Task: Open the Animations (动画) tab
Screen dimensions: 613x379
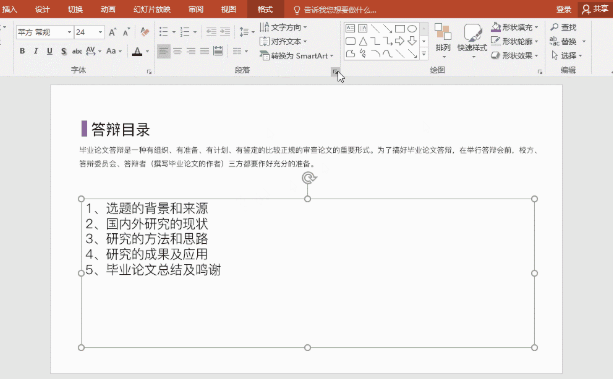Action: coord(108,9)
